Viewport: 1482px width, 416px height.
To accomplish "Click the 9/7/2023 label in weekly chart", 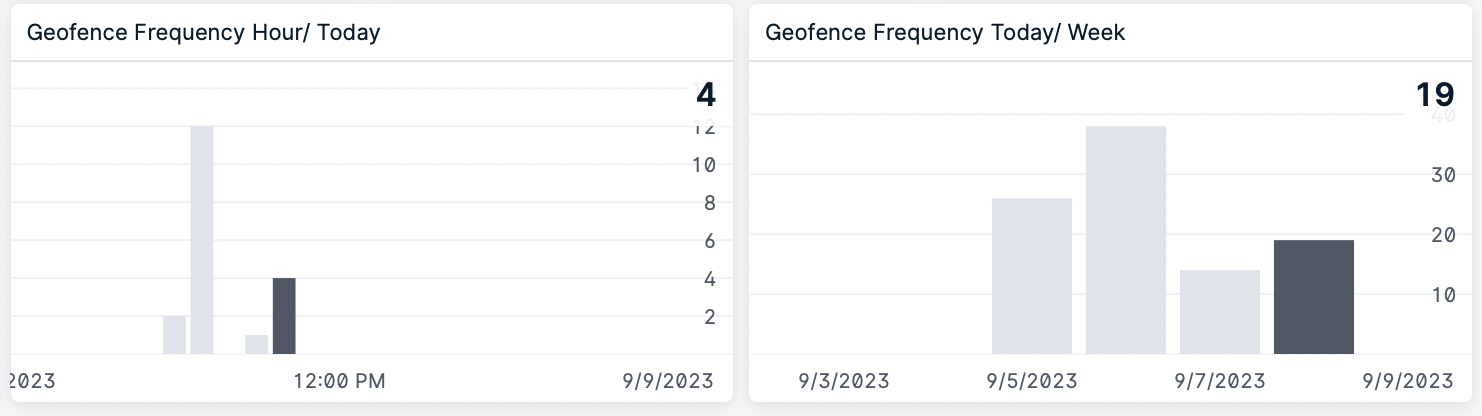I will [x=1220, y=381].
